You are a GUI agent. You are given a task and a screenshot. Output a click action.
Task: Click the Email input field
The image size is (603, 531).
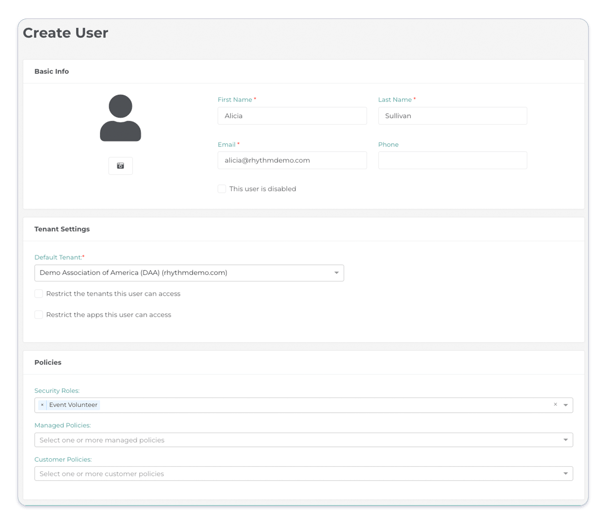[292, 160]
